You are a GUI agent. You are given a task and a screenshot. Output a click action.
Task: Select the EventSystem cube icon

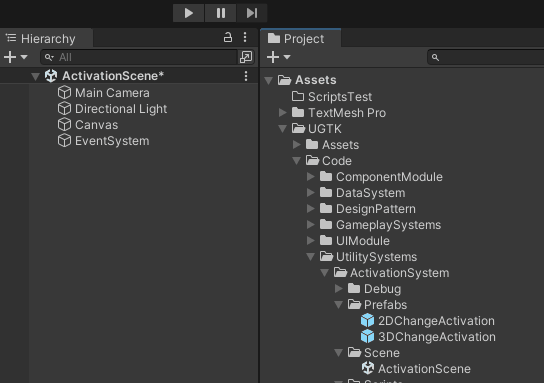(x=64, y=141)
